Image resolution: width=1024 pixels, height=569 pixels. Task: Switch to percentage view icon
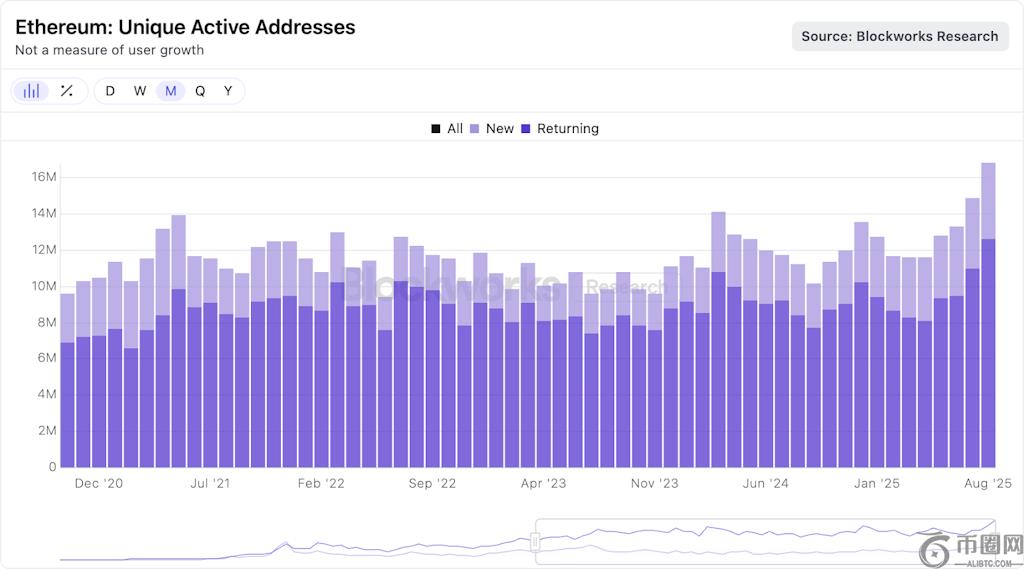coord(66,91)
